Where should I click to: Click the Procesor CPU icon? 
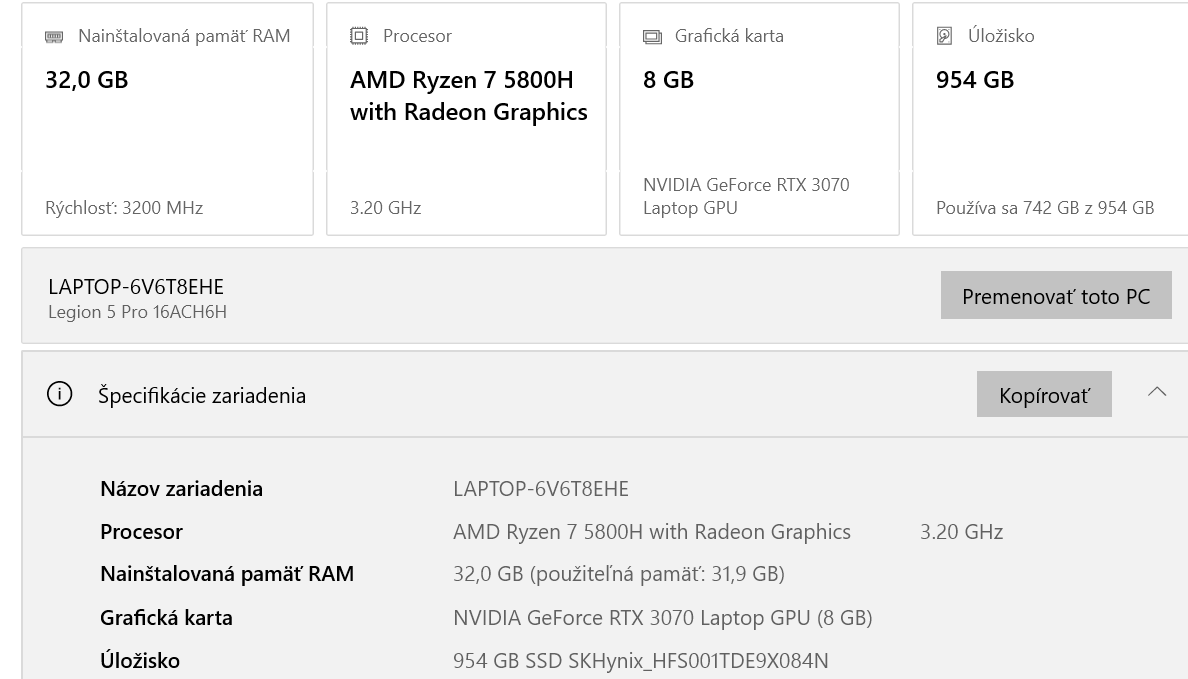tap(359, 36)
